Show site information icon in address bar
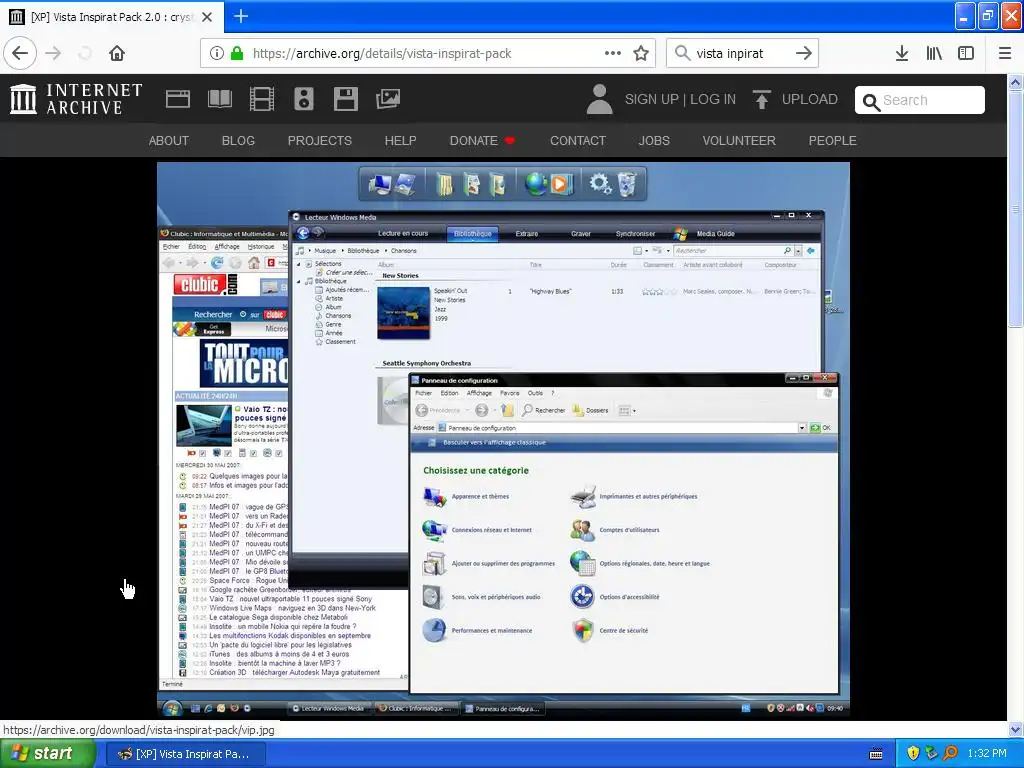This screenshot has width=1024, height=768. [x=216, y=54]
